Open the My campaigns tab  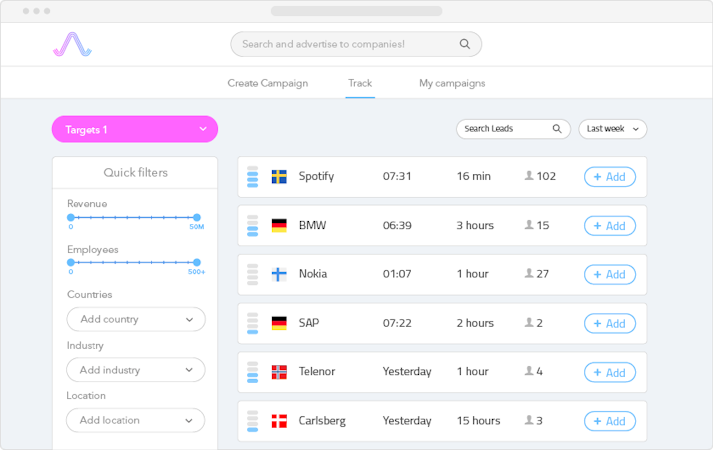(452, 83)
